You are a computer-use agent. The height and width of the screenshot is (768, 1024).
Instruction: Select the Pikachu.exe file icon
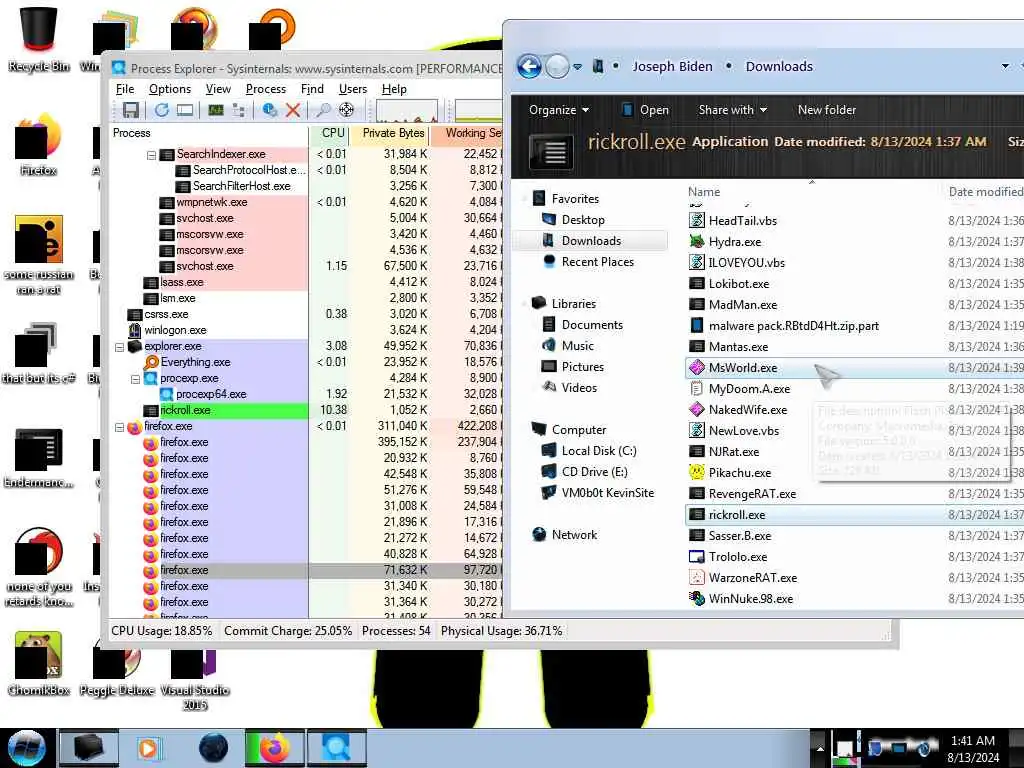pos(697,472)
